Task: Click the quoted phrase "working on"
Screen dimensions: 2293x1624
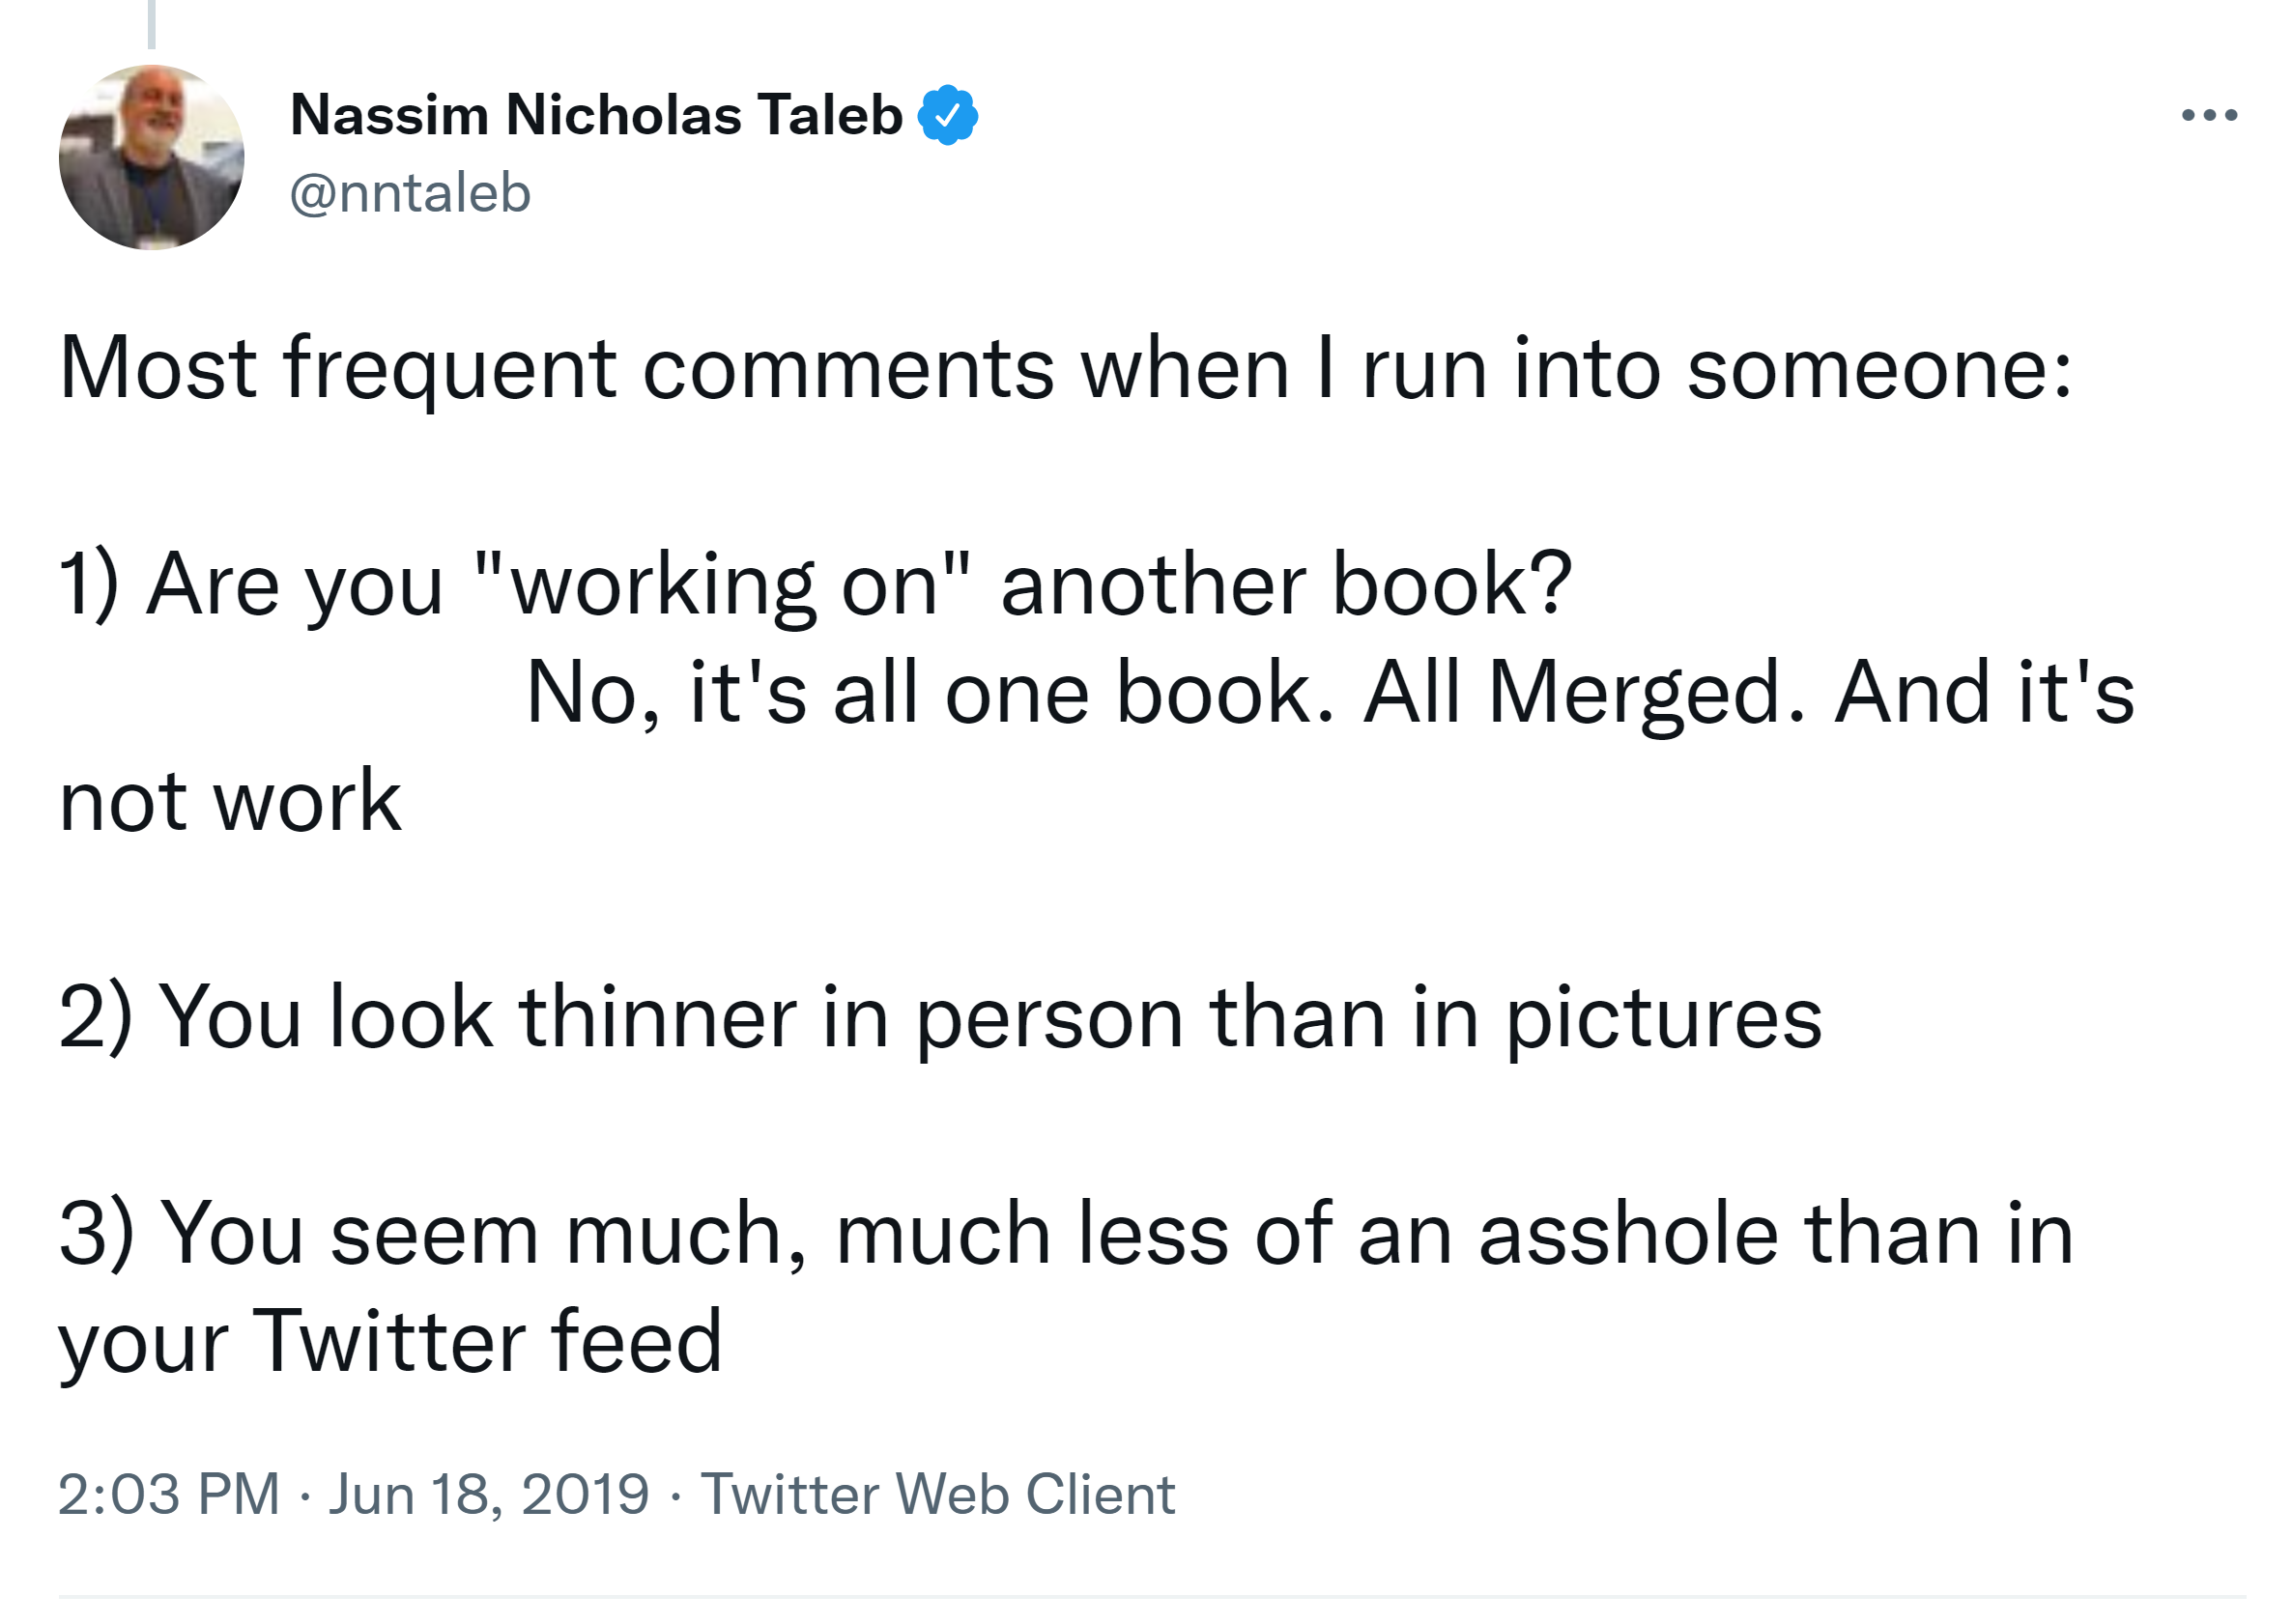Action: [x=722, y=585]
